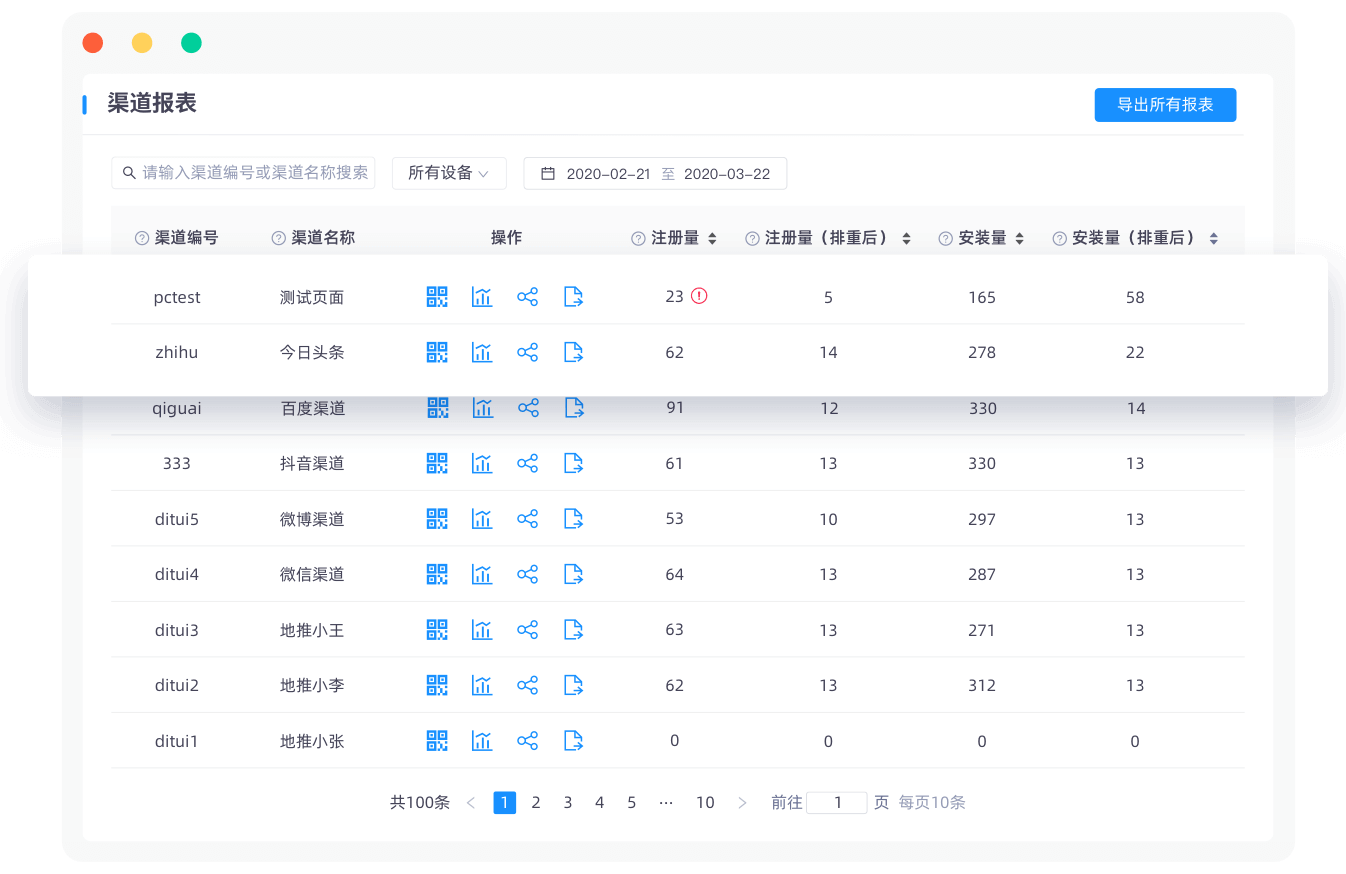The width and height of the screenshot is (1346, 874).
Task: Export report for ditui1 row
Action: pos(573,741)
